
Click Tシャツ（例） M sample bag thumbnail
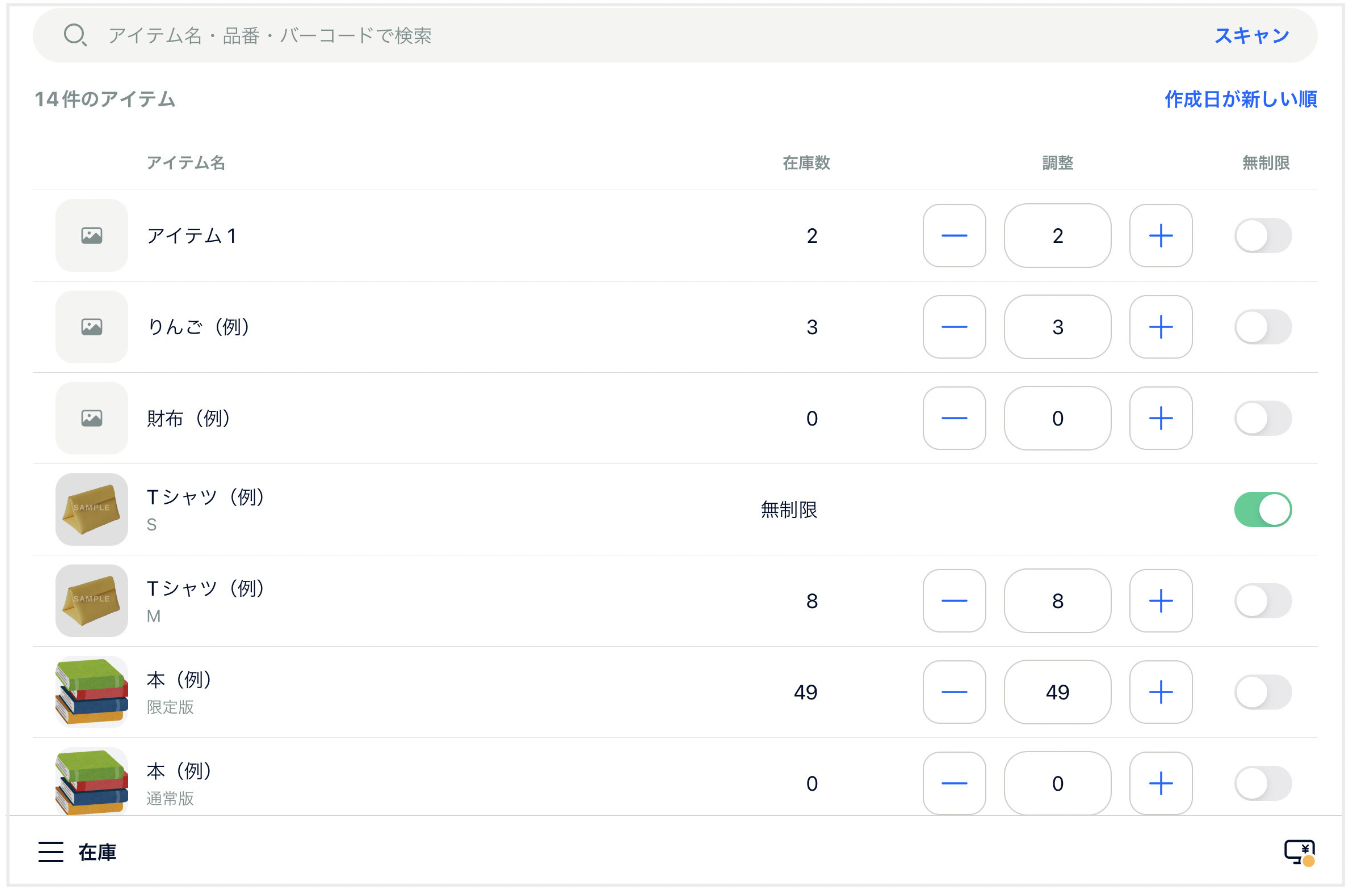click(x=91, y=601)
